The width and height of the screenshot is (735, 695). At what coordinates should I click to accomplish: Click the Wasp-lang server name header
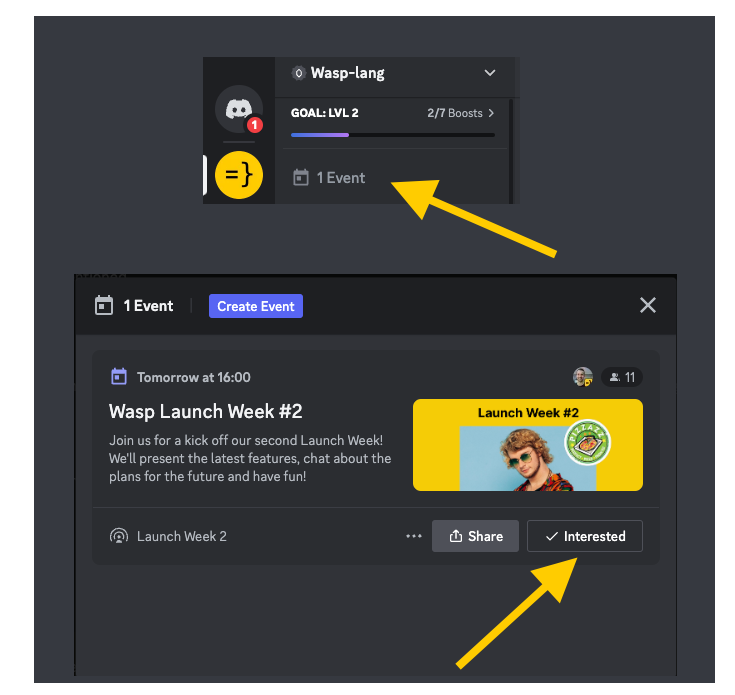[347, 73]
